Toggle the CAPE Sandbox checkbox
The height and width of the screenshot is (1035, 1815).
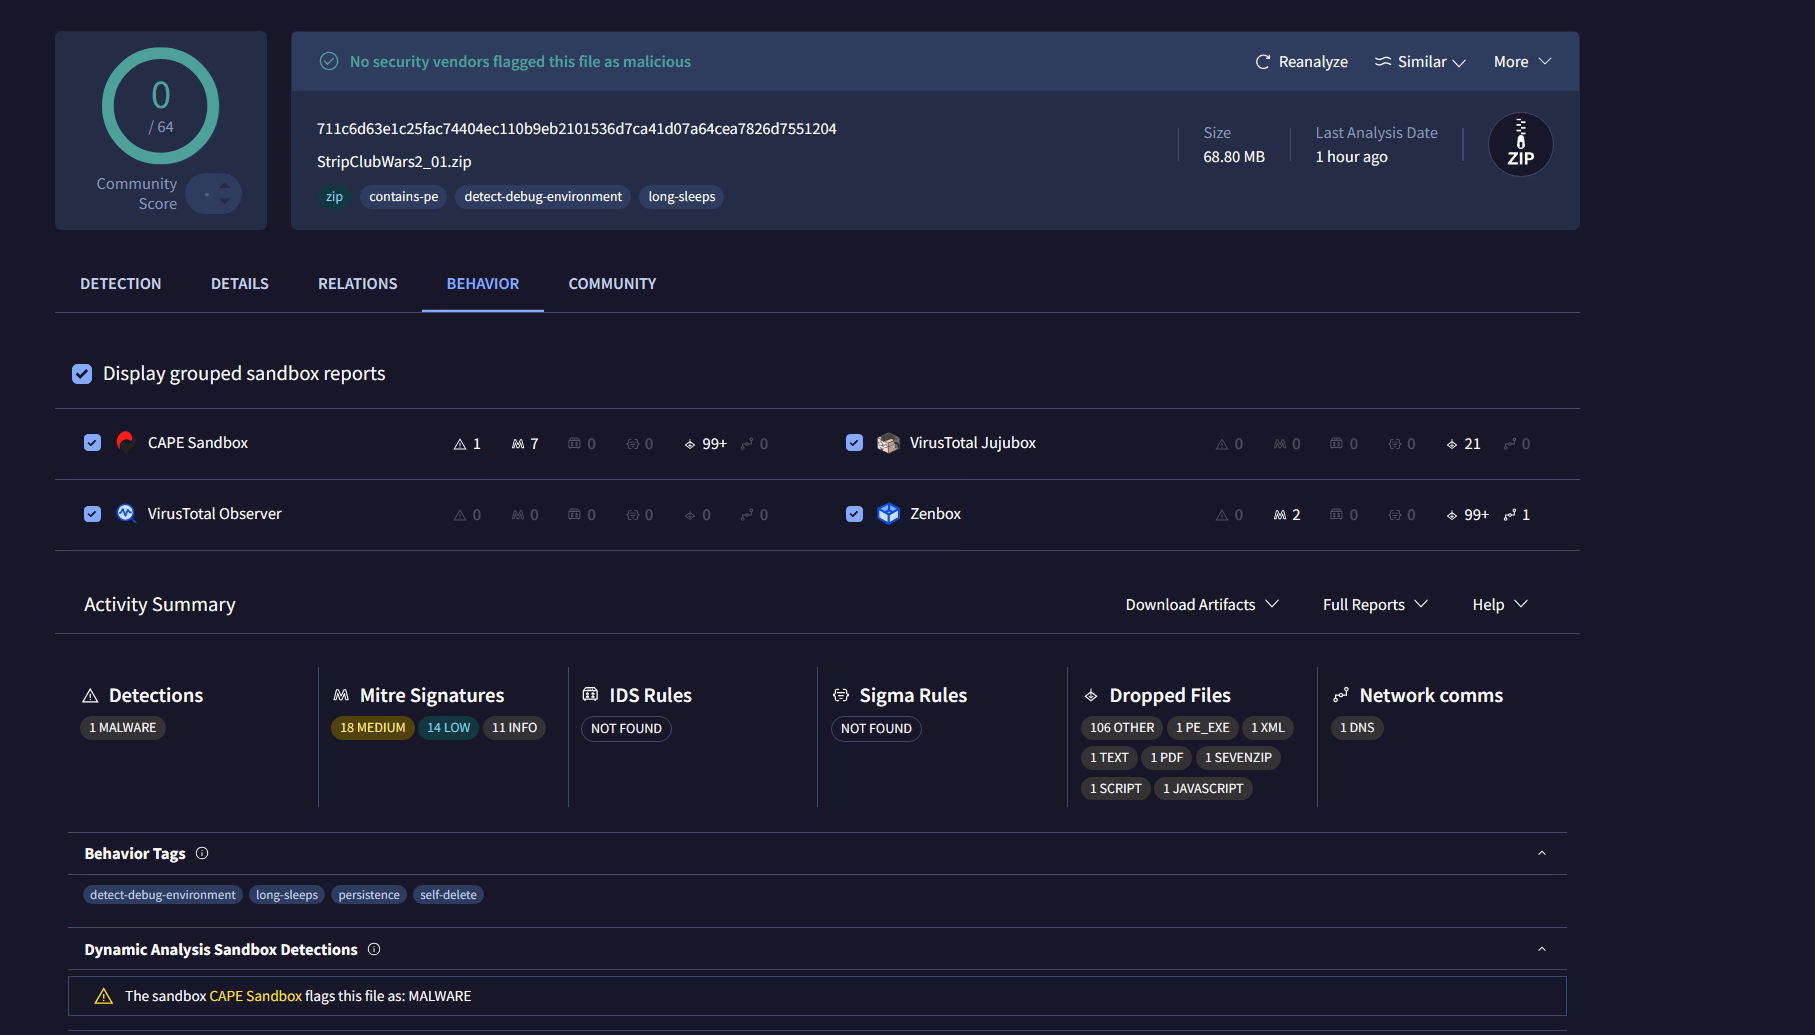(x=92, y=443)
